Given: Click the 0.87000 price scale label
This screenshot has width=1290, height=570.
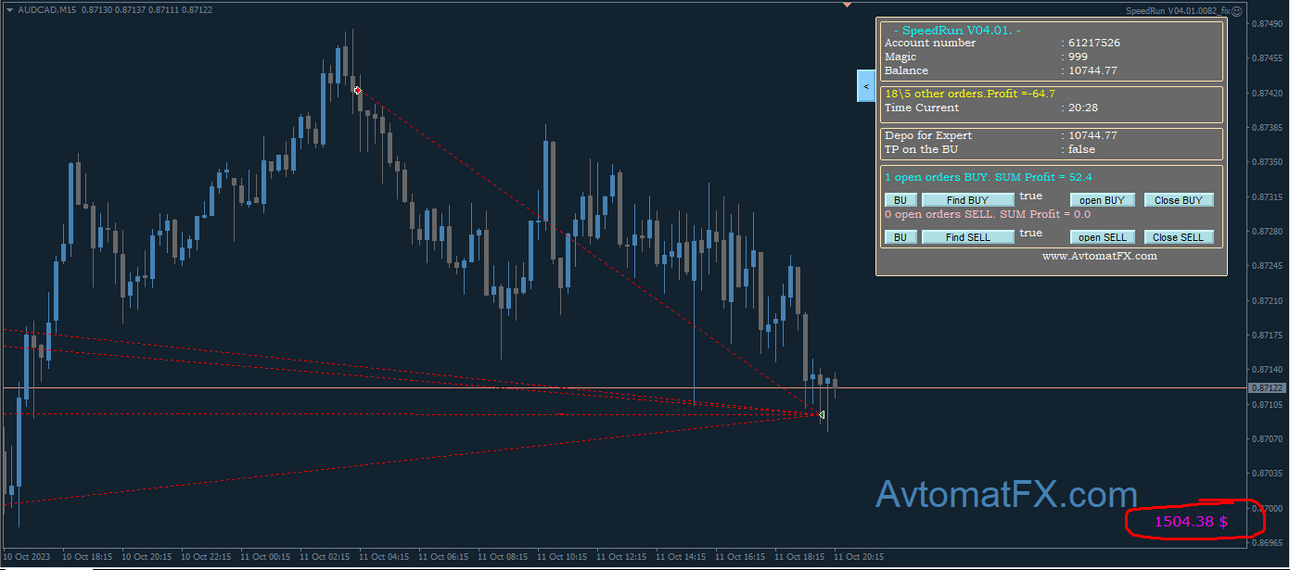Looking at the screenshot, I should coord(1267,508).
